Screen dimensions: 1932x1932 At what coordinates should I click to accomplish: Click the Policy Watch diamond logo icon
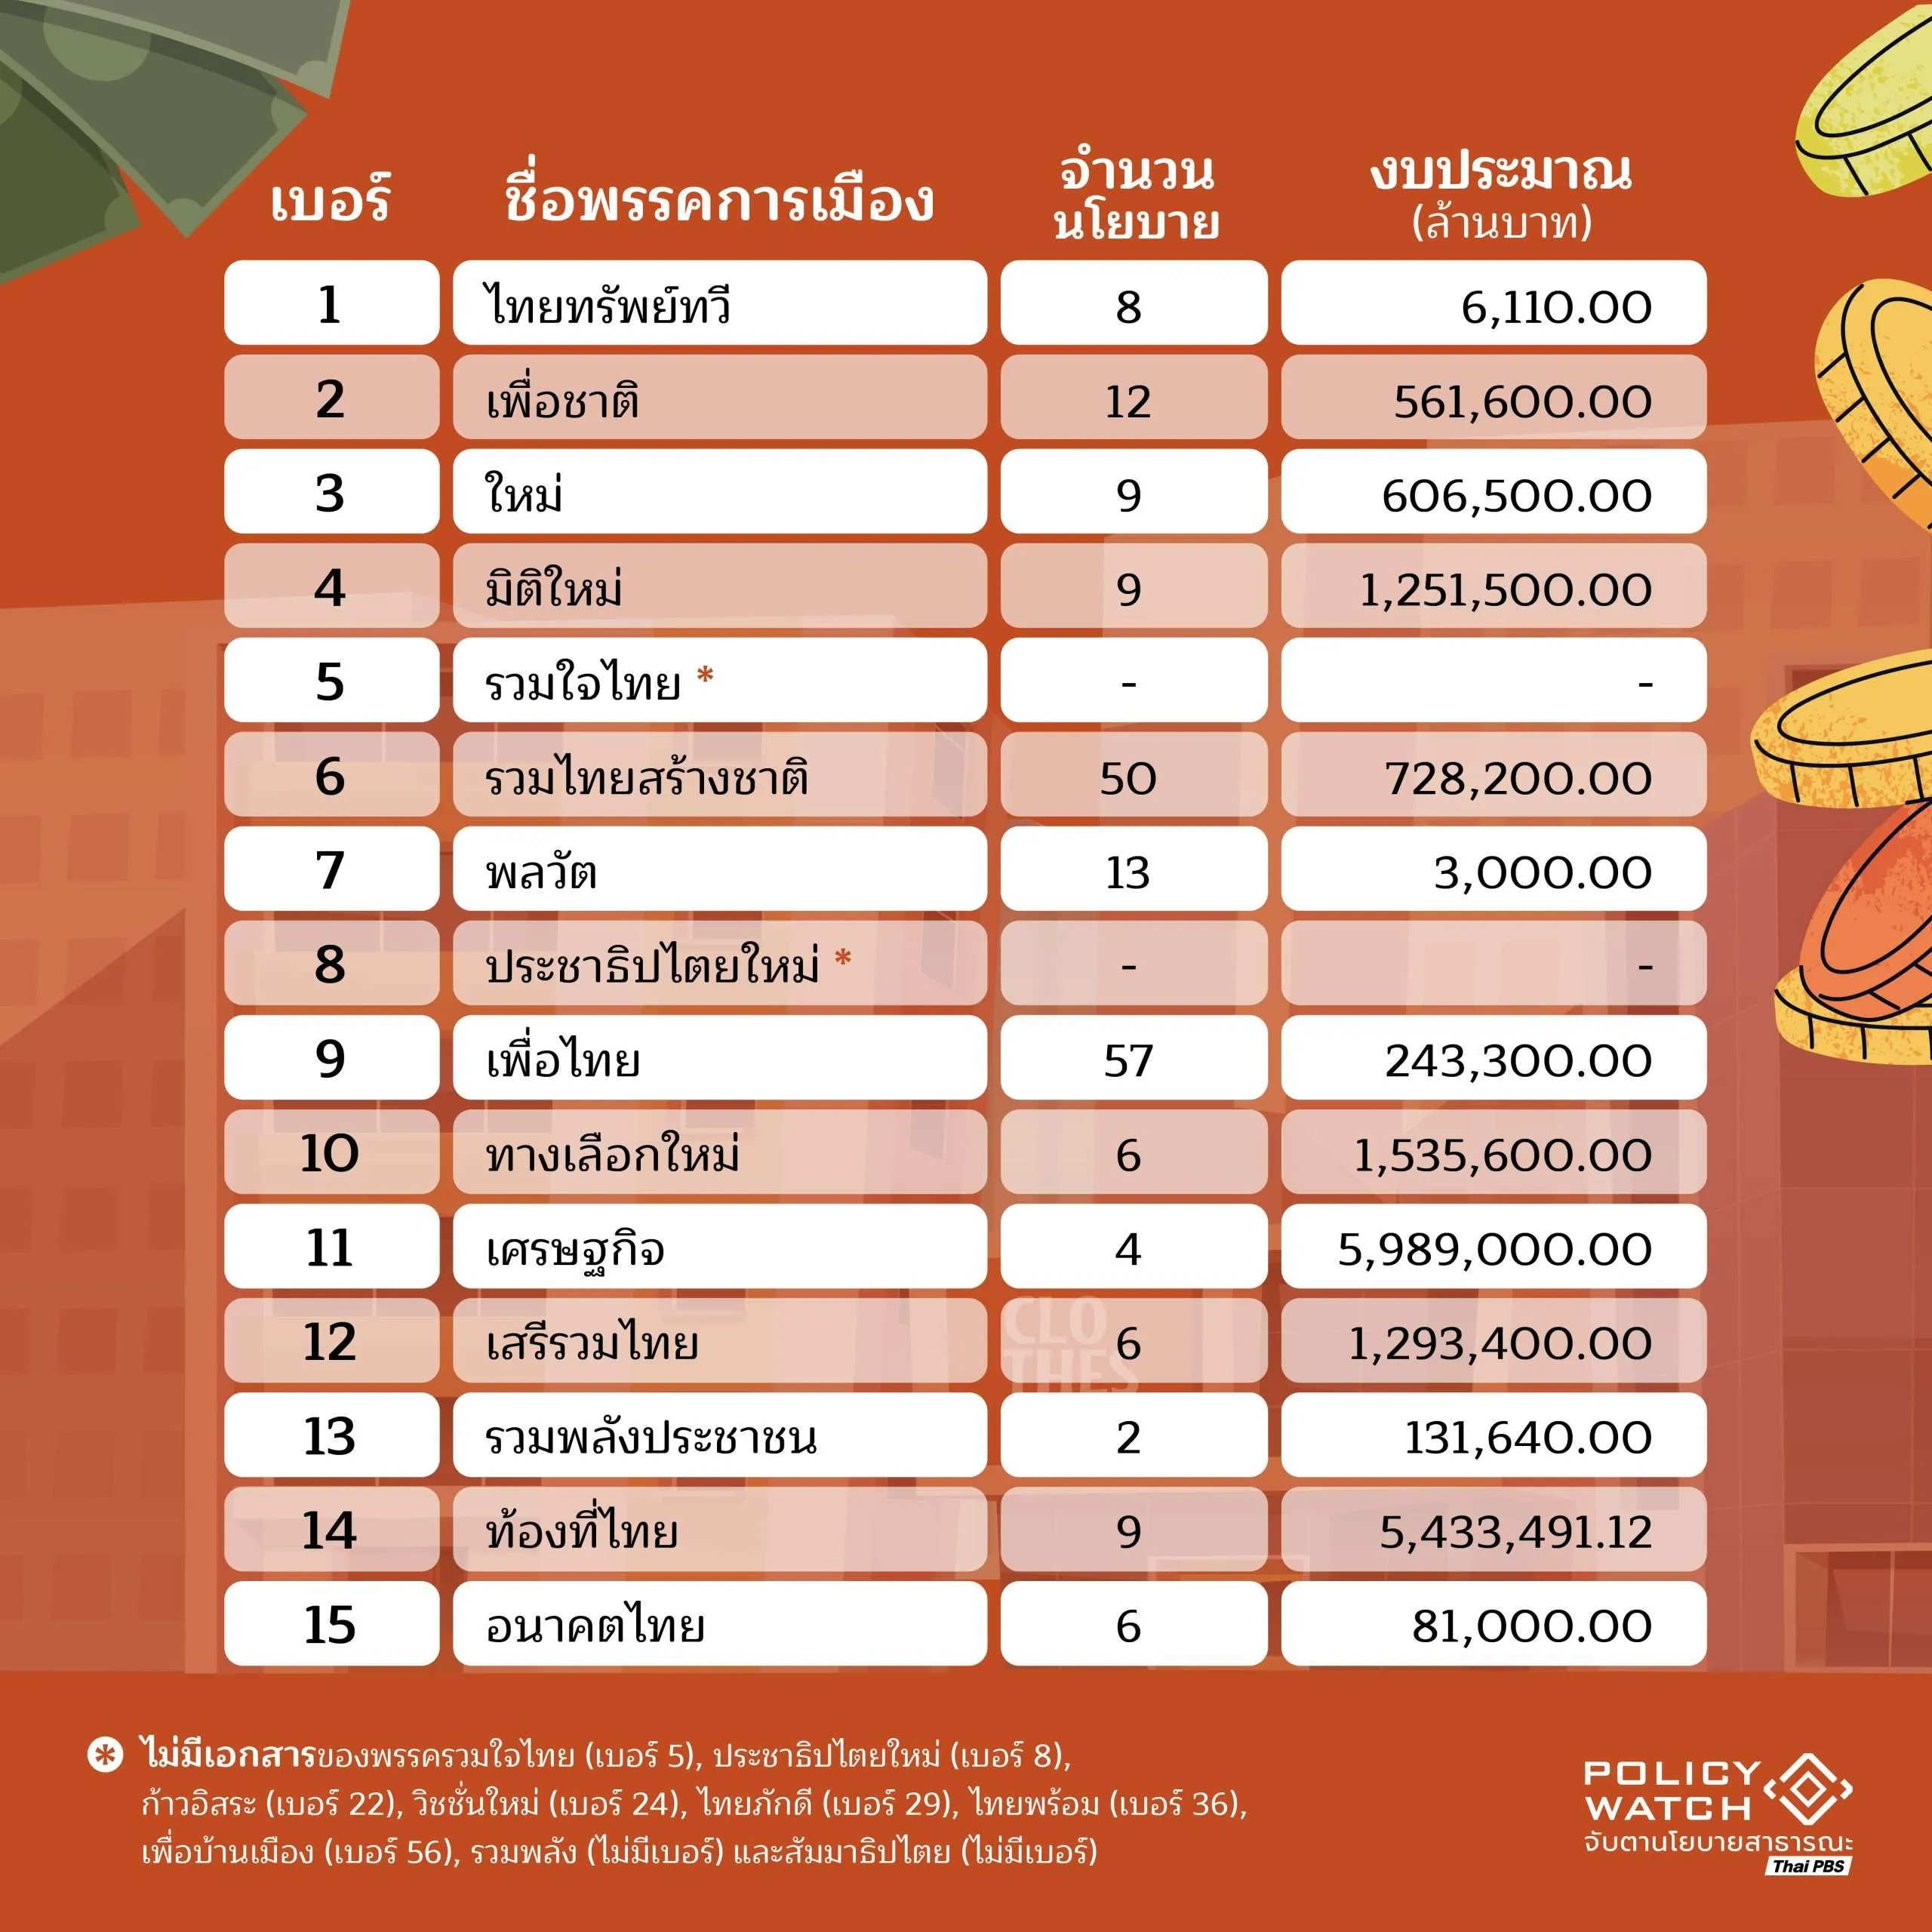point(1808,1788)
